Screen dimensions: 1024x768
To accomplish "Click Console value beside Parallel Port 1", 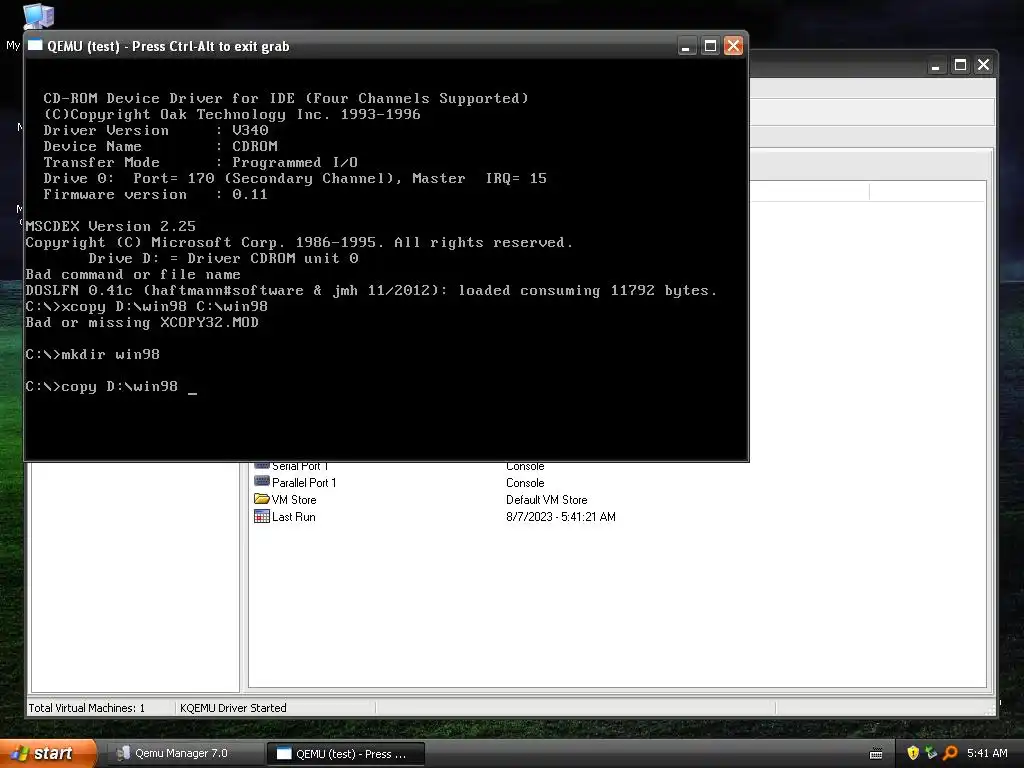I will (x=525, y=483).
